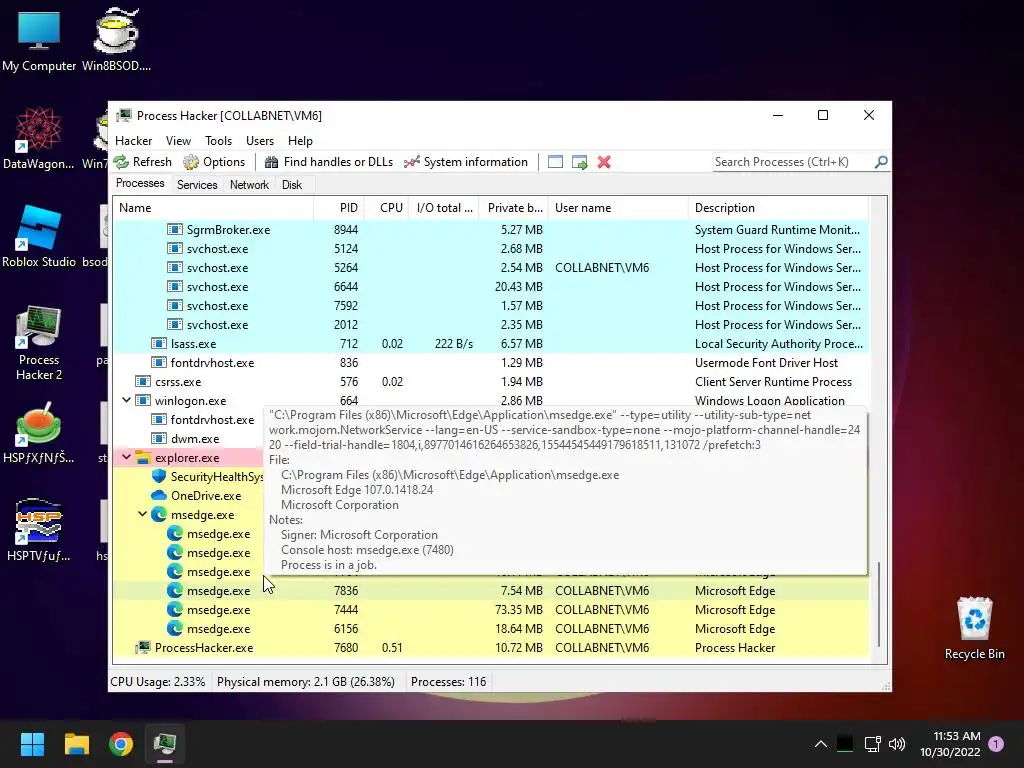Screen dimensions: 1024x768
Task: Open the DataWagon desktop shortcut
Action: tap(39, 138)
